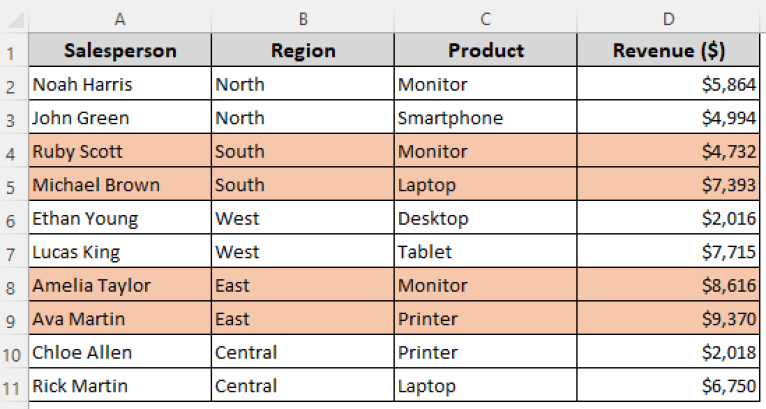Select the Revenue ($) header cell
The image size is (766, 409).
[668, 51]
